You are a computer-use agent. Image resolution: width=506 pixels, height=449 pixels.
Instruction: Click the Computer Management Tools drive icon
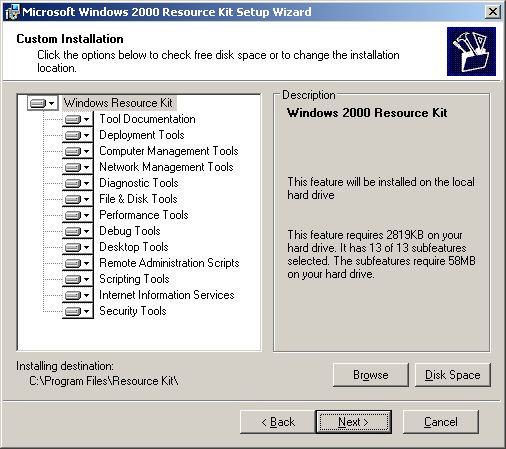tap(77, 151)
